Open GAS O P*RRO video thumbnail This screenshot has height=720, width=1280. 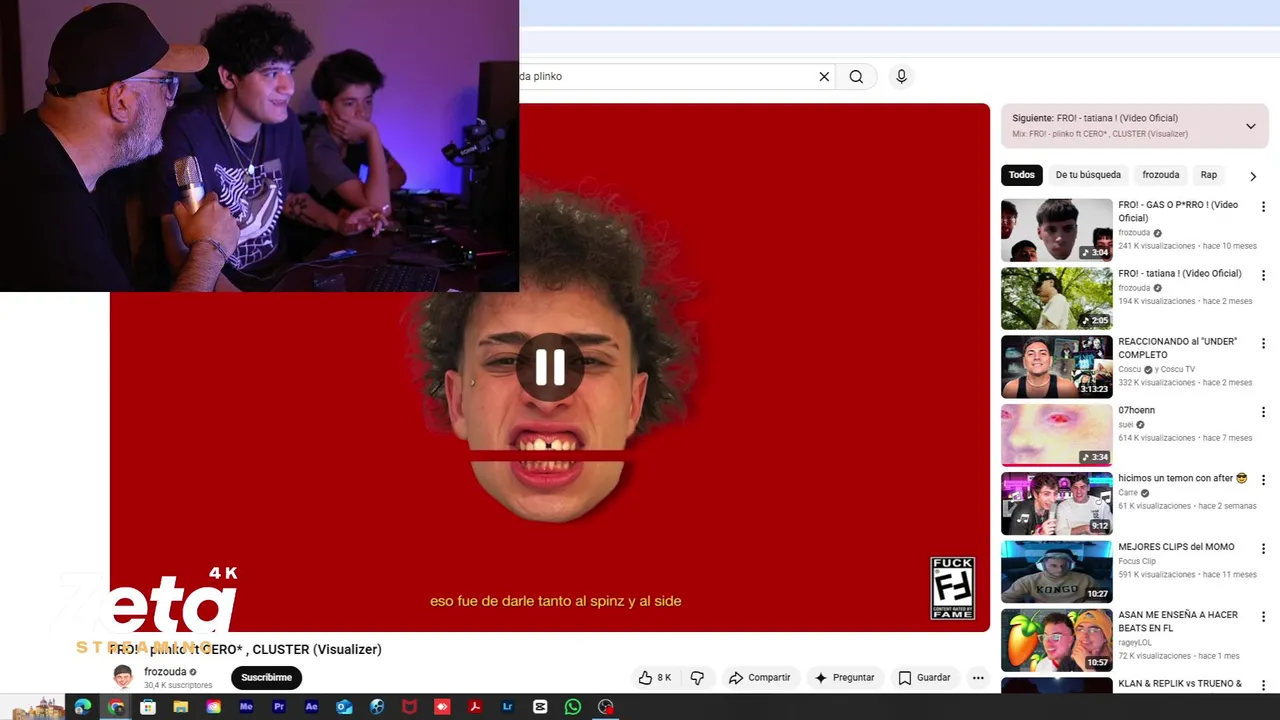(x=1056, y=230)
